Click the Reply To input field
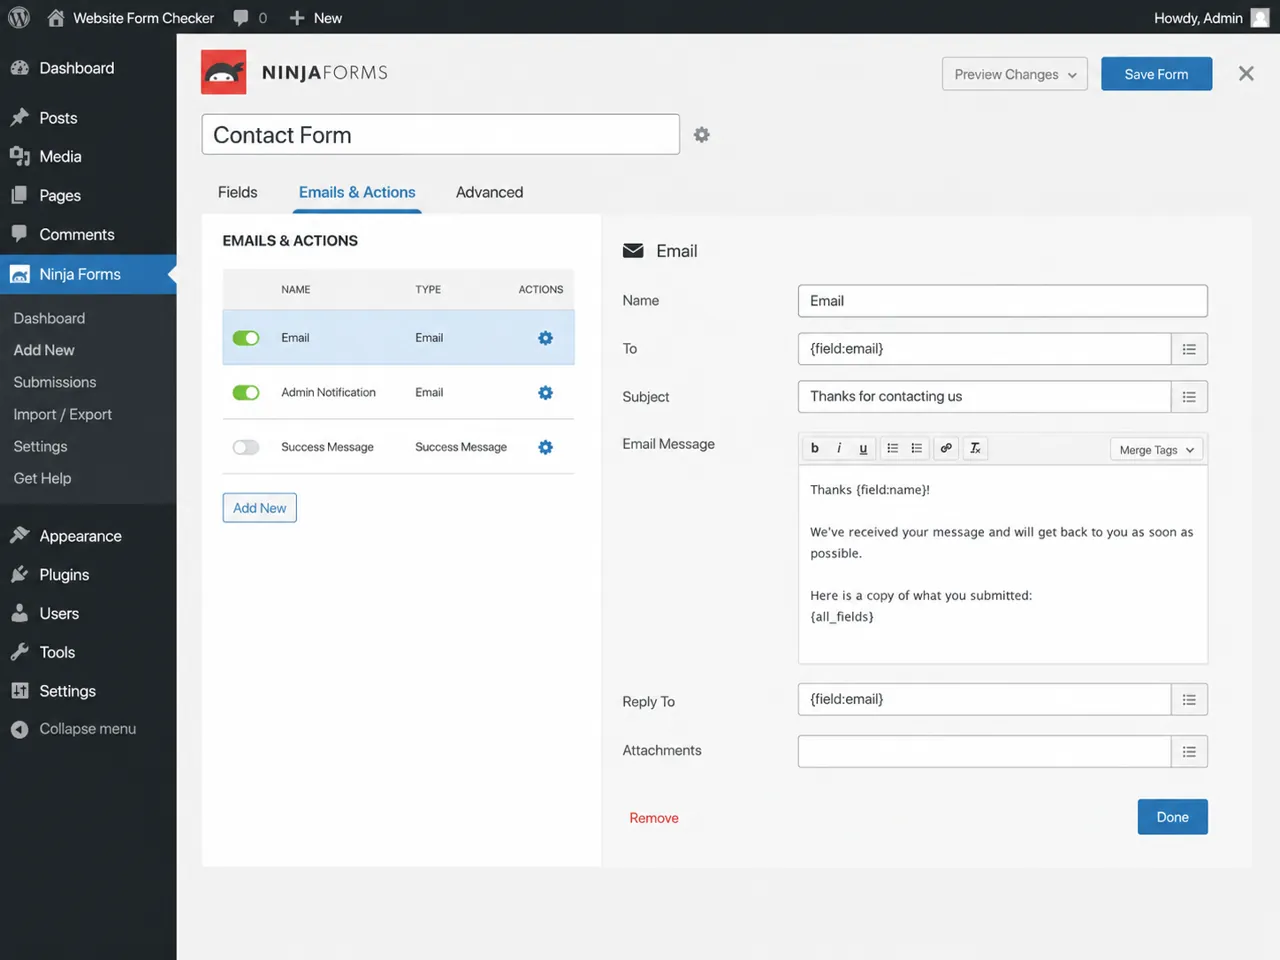The image size is (1280, 960). tap(984, 700)
